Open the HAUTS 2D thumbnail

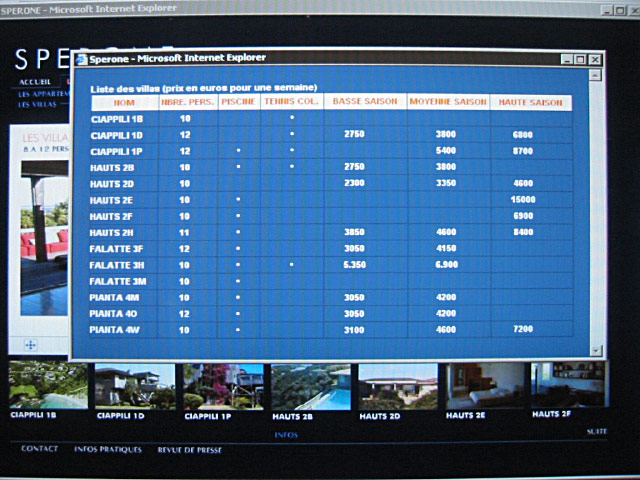tap(398, 387)
